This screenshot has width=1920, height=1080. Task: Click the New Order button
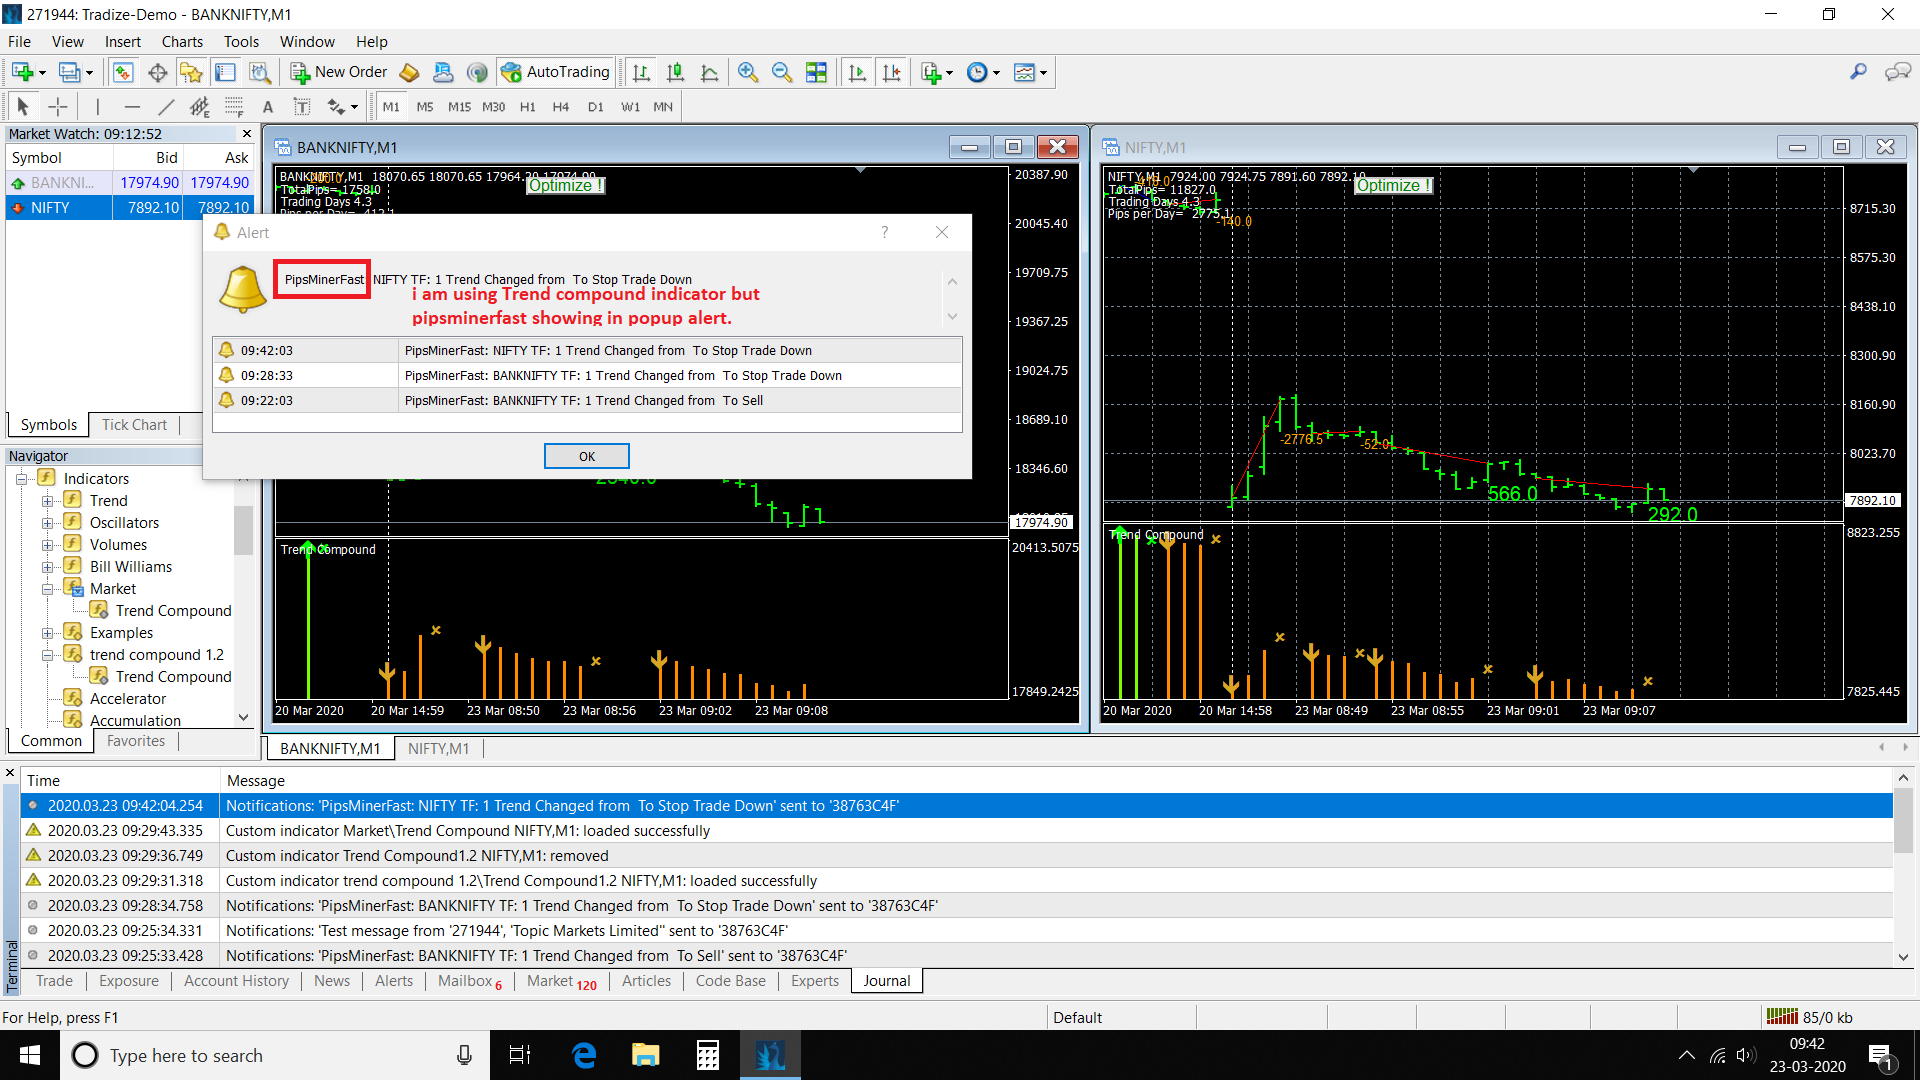click(339, 72)
